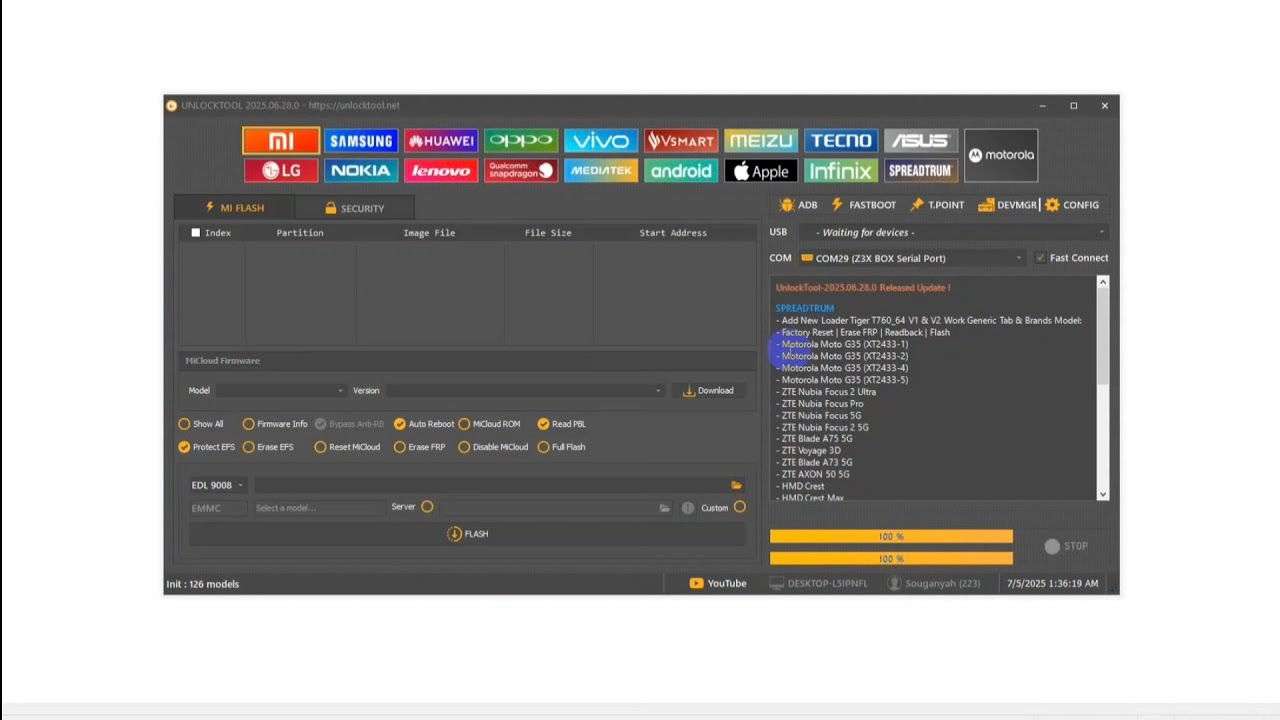
Task: Click Souganyah (223) user in status bar
Action: click(935, 583)
